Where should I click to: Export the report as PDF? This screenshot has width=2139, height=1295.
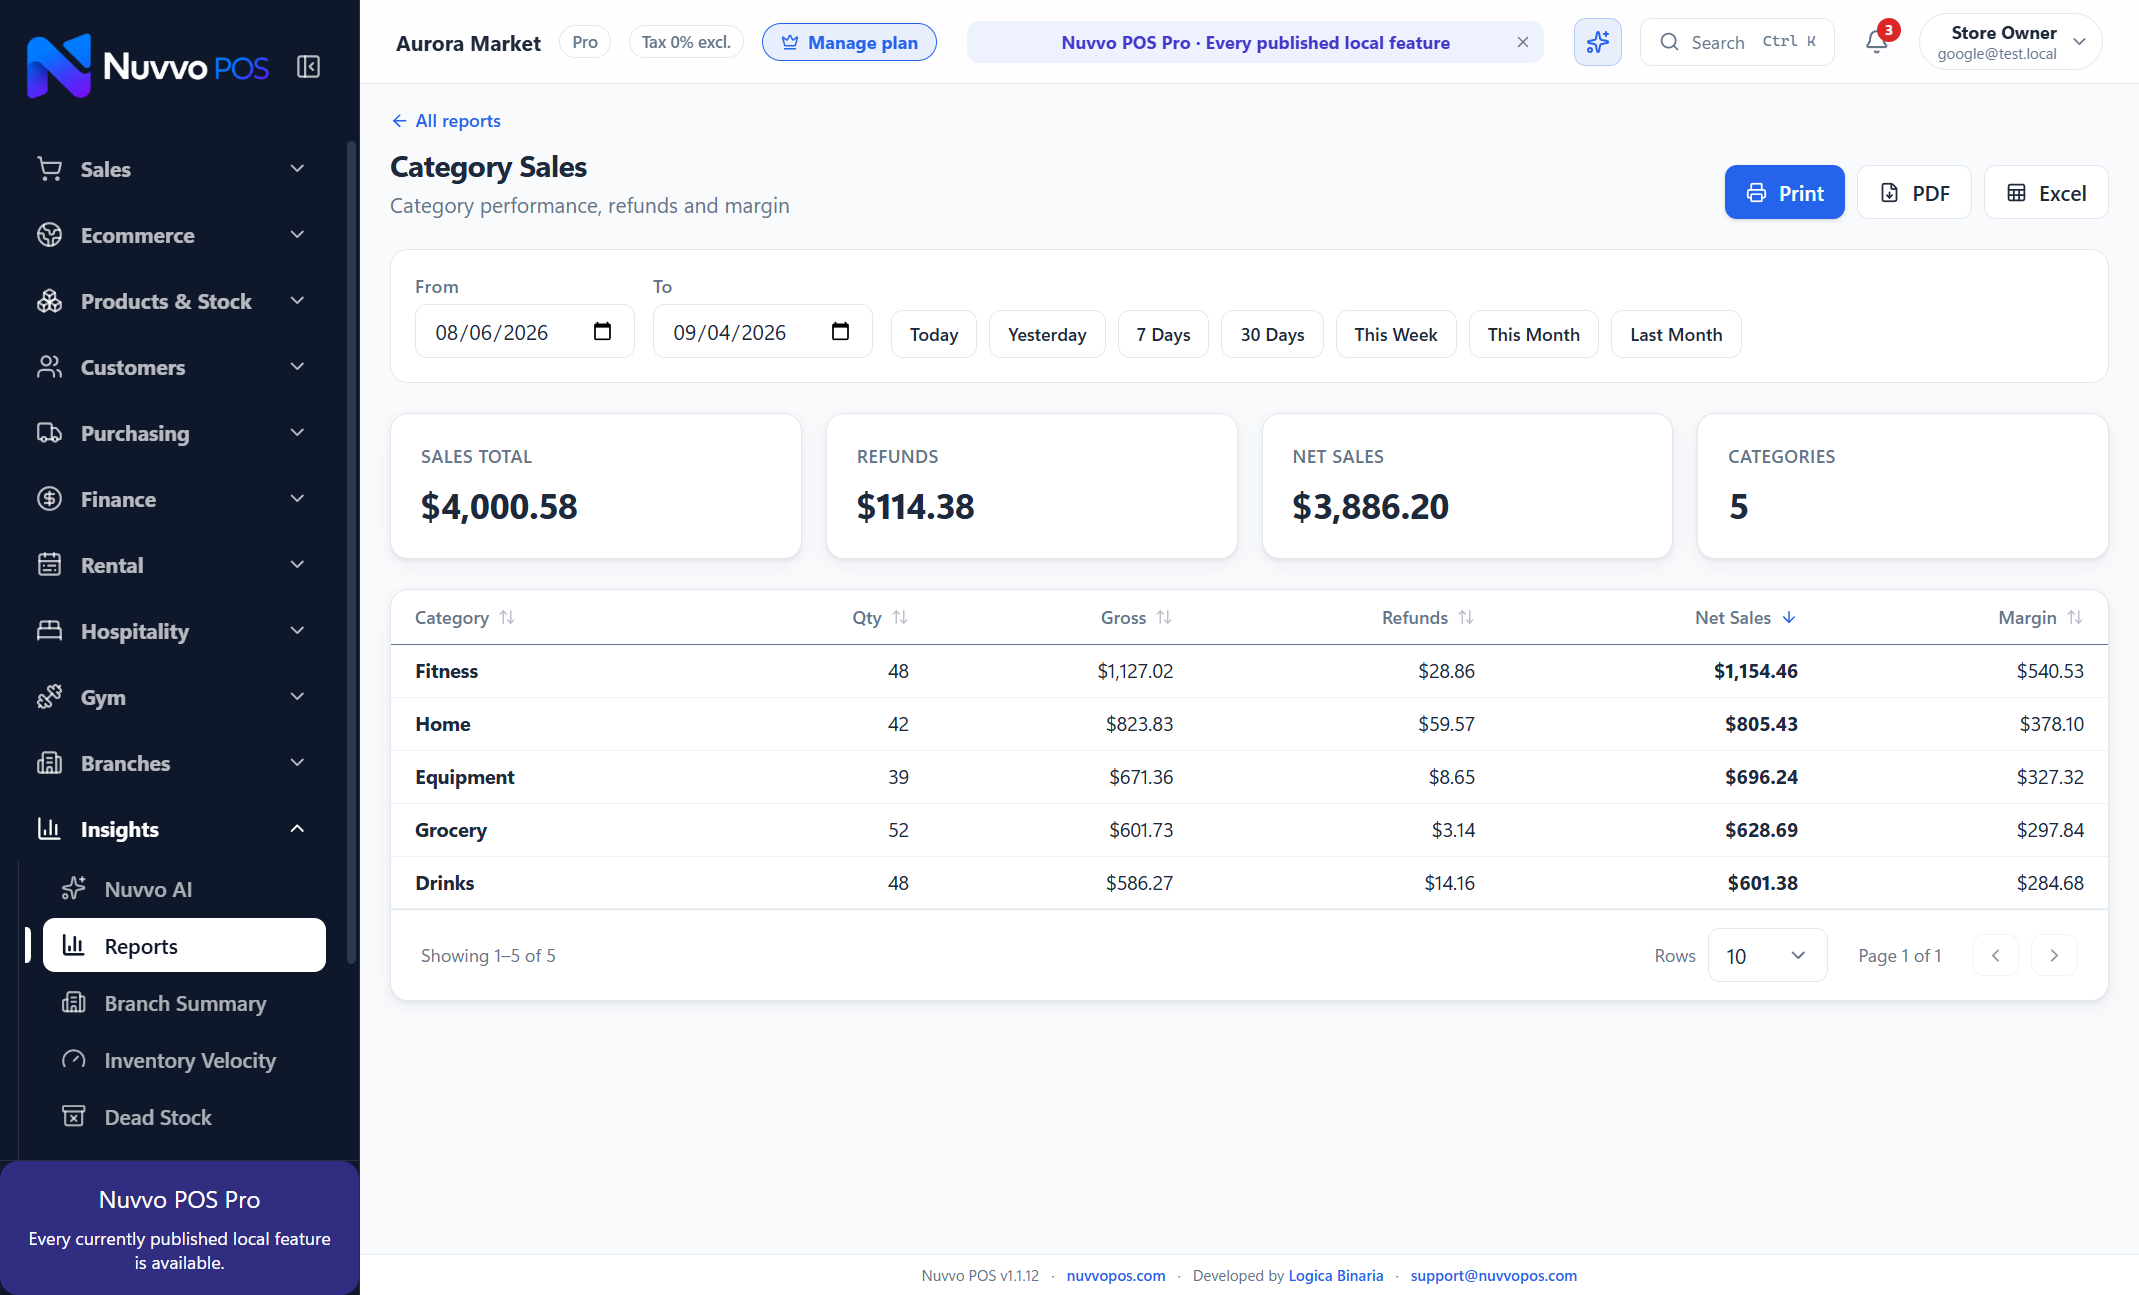pyautogui.click(x=1914, y=193)
